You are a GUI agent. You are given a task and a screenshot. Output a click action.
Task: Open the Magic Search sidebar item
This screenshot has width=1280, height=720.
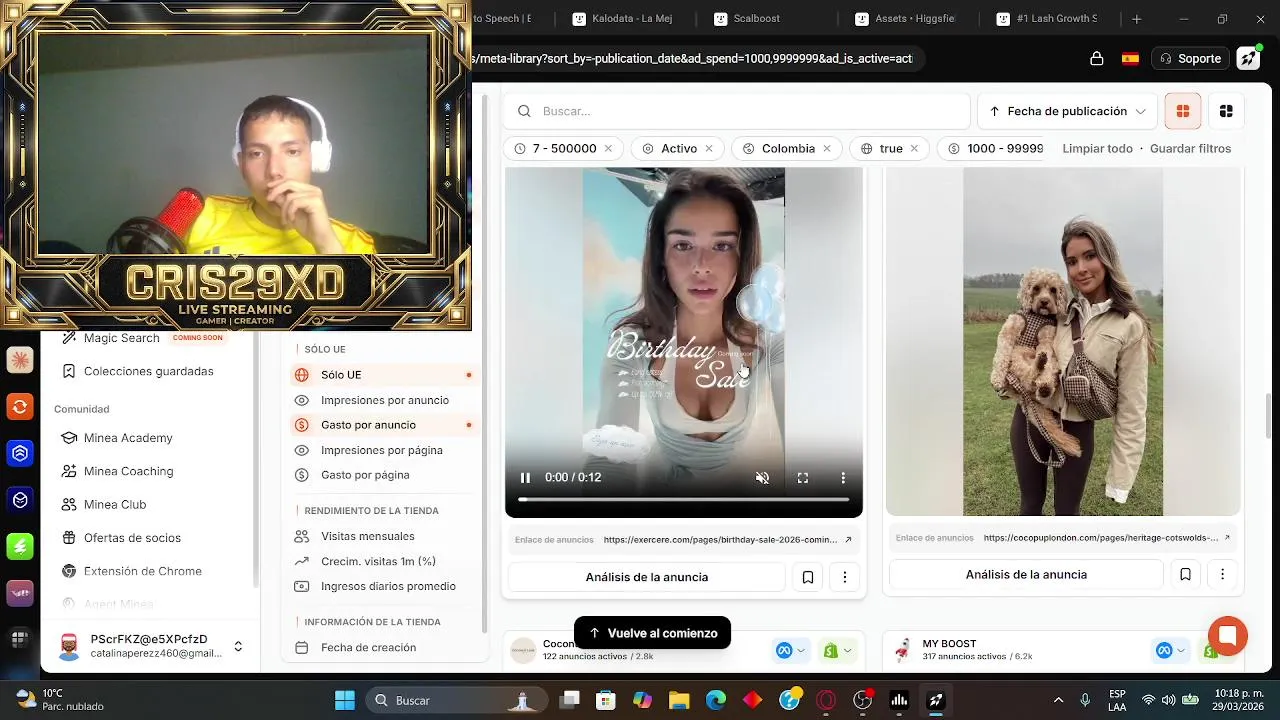[x=121, y=338]
